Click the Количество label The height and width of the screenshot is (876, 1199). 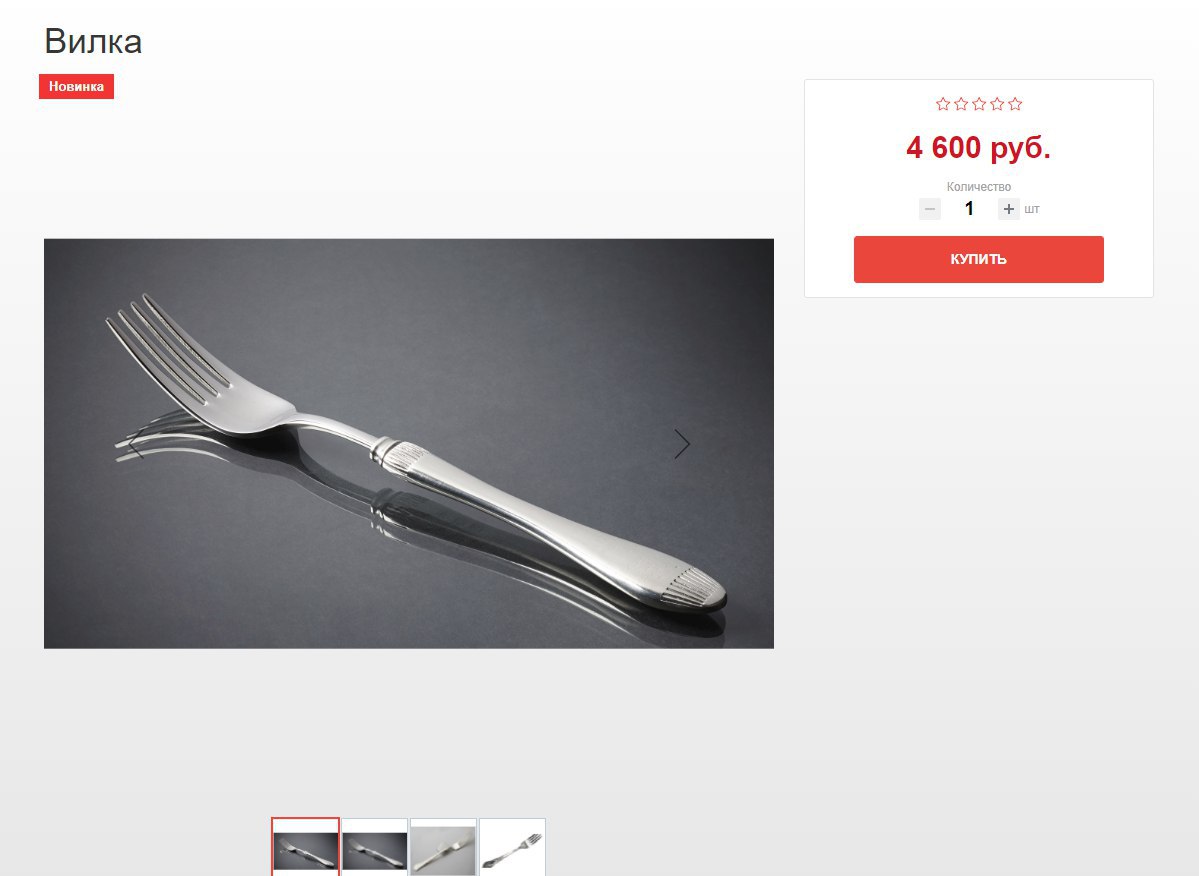point(979,187)
